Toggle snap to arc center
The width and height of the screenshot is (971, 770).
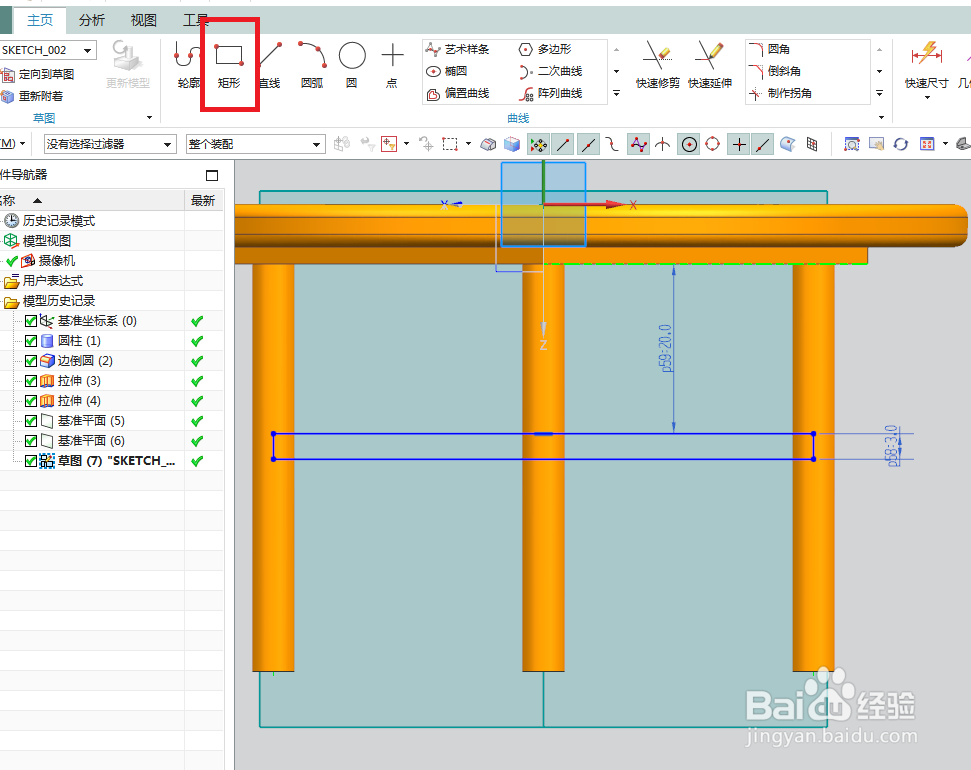tap(689, 144)
